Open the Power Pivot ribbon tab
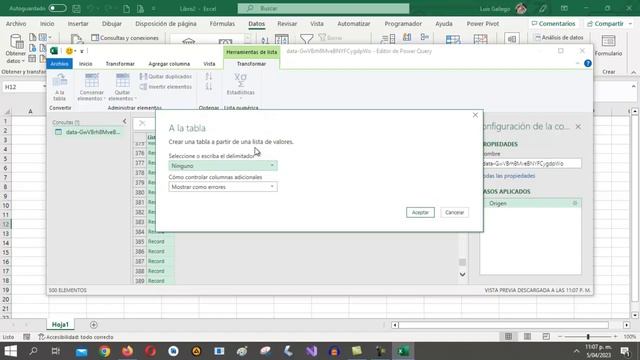The image size is (640, 360). coord(483,24)
